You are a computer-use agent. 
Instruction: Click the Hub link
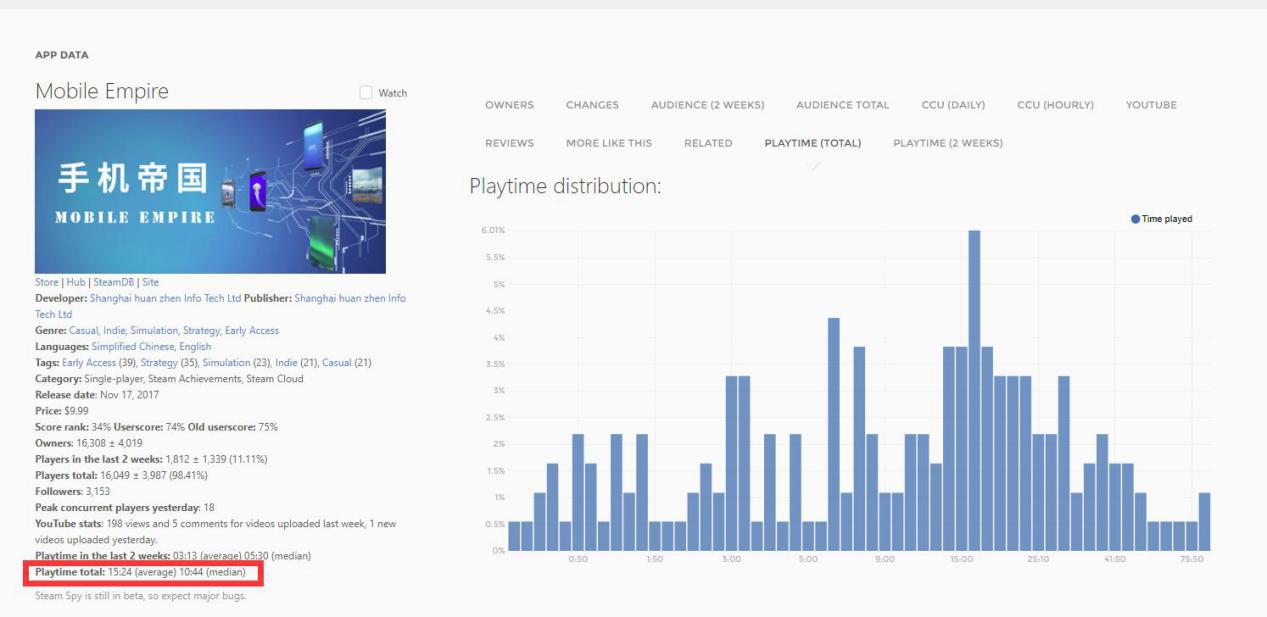76,282
